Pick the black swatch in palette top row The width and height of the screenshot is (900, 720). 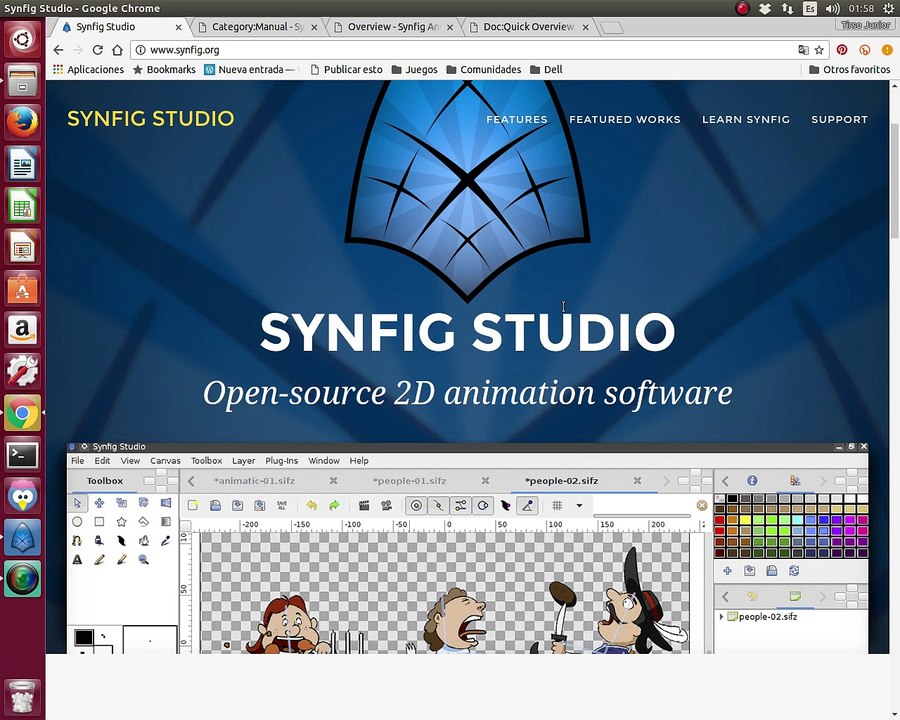pos(732,498)
